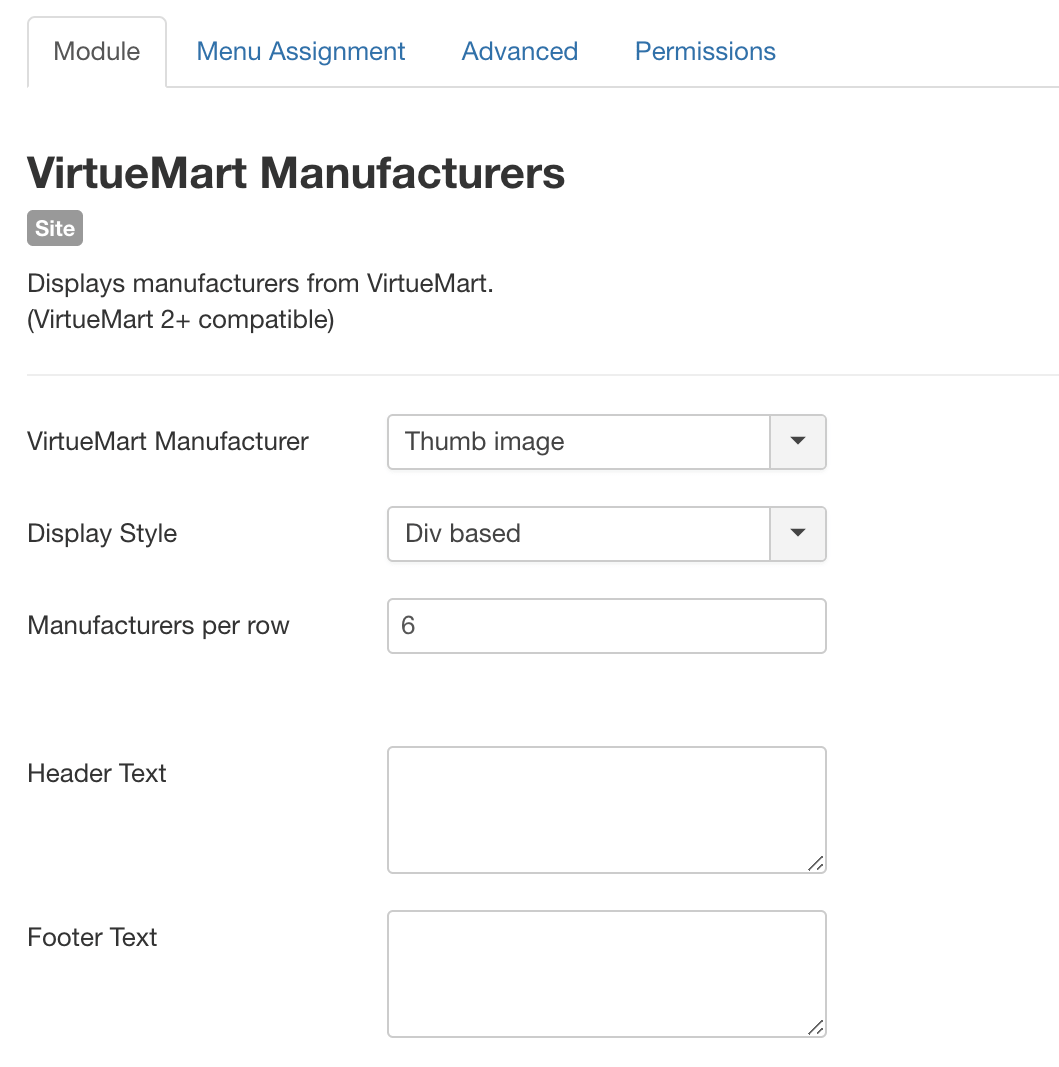
Task: Click the VirtueMart Manufacturer field label
Action: coord(167,442)
